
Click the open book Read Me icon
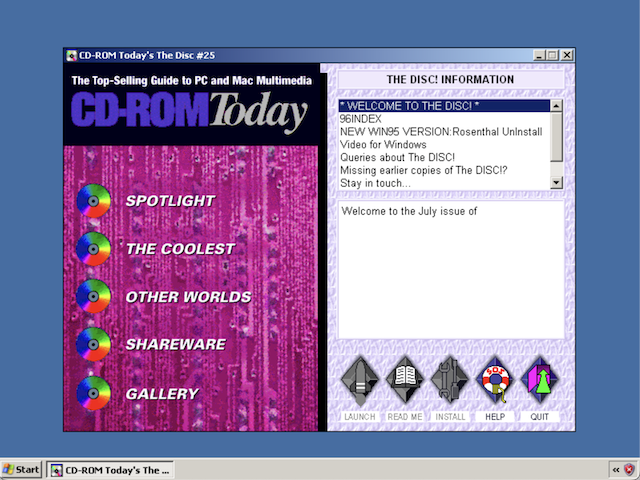pyautogui.click(x=405, y=380)
